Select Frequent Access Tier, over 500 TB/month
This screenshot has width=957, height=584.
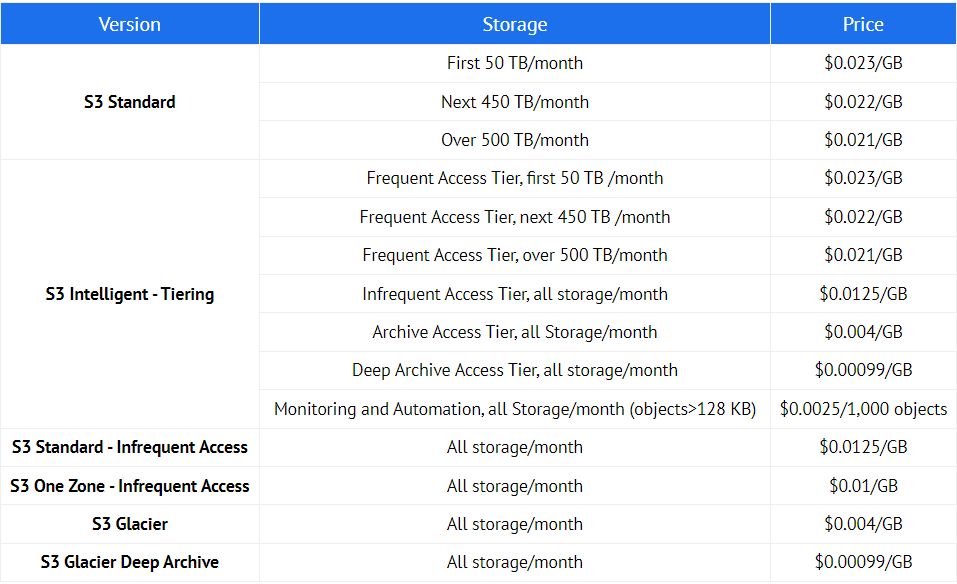click(x=514, y=255)
